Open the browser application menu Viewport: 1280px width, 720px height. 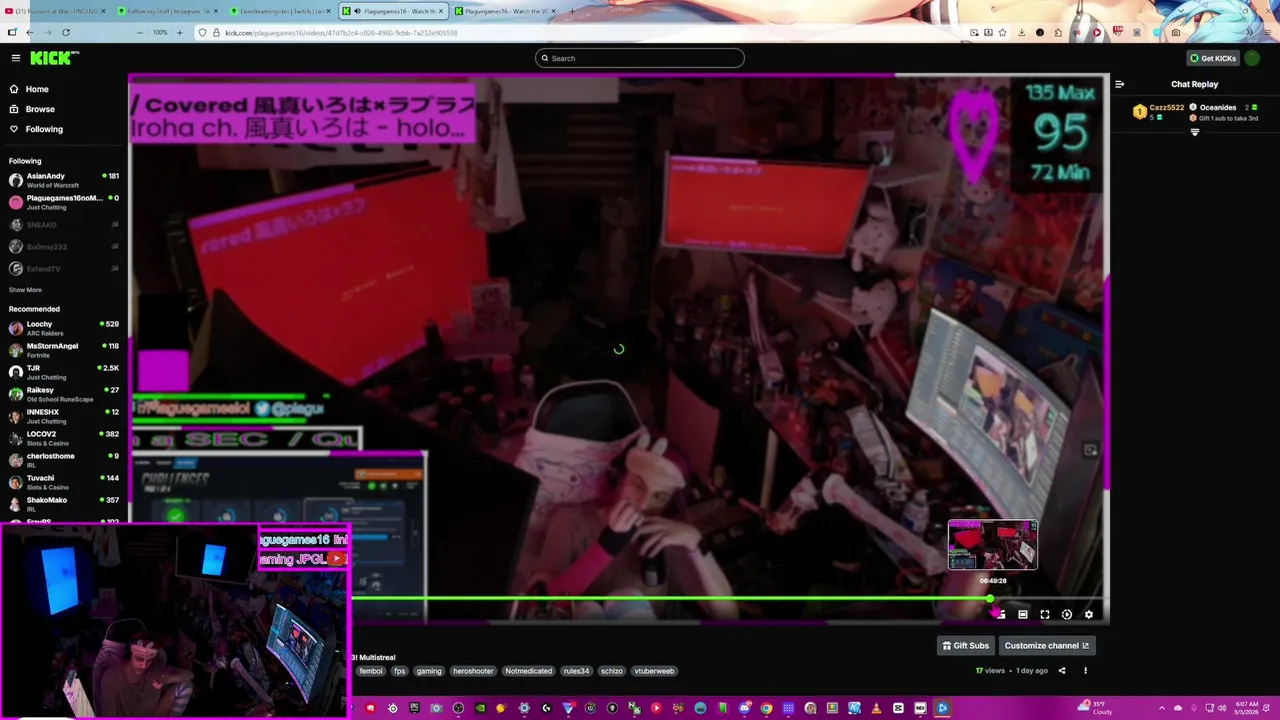[1267, 32]
